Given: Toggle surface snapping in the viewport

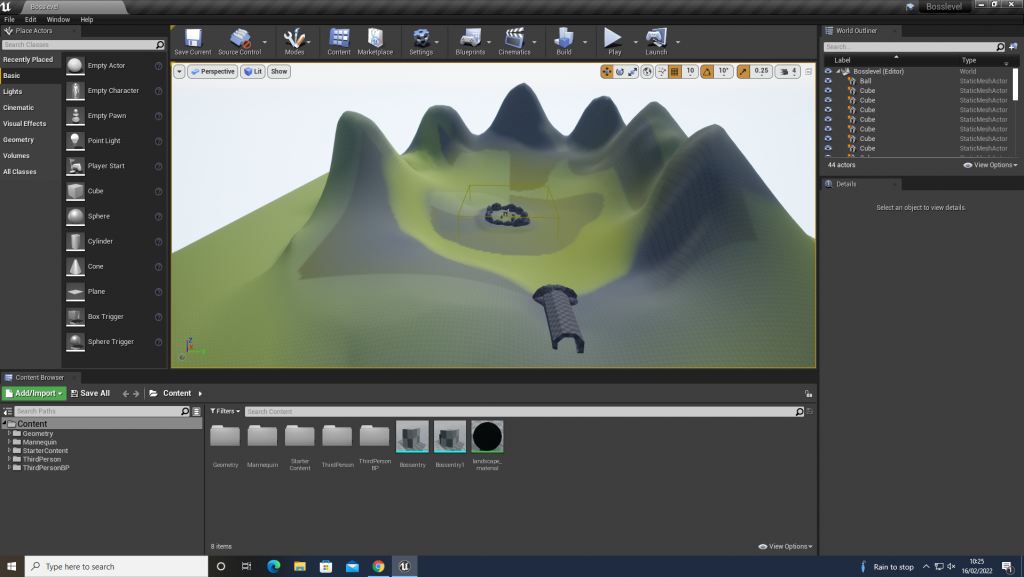Looking at the screenshot, I should (661, 72).
